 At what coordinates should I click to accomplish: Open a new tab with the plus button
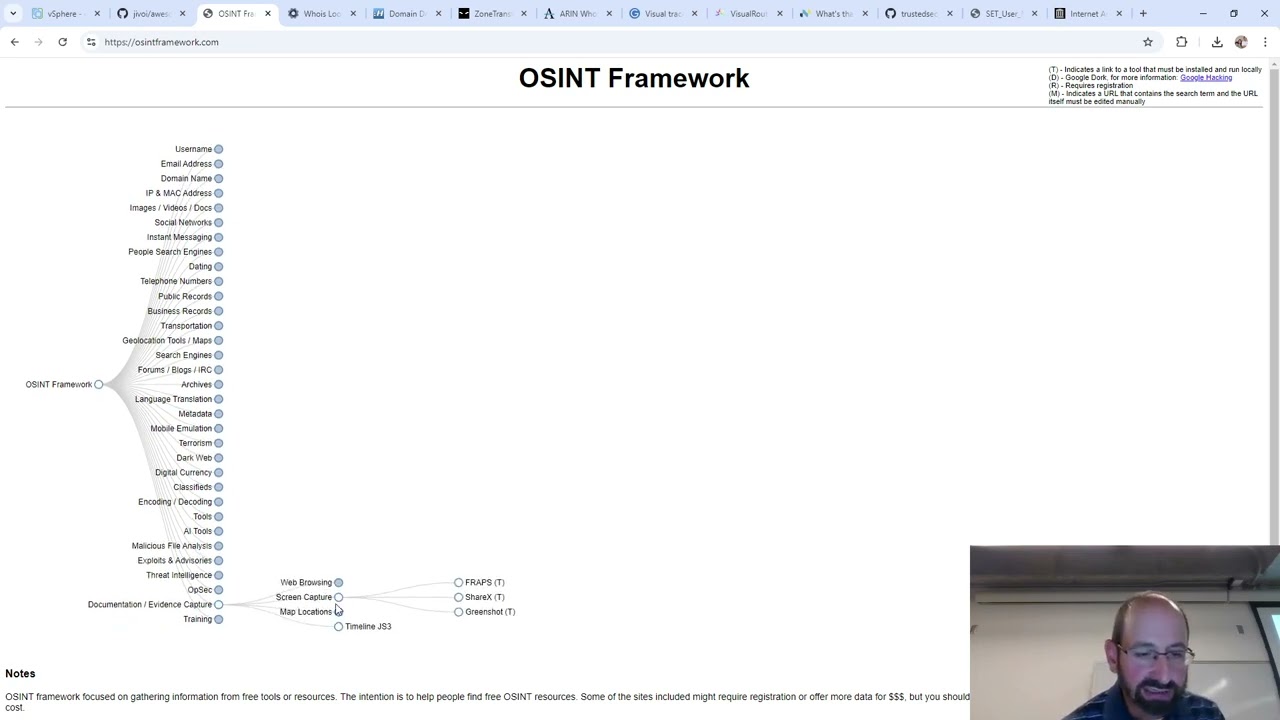coord(1143,14)
